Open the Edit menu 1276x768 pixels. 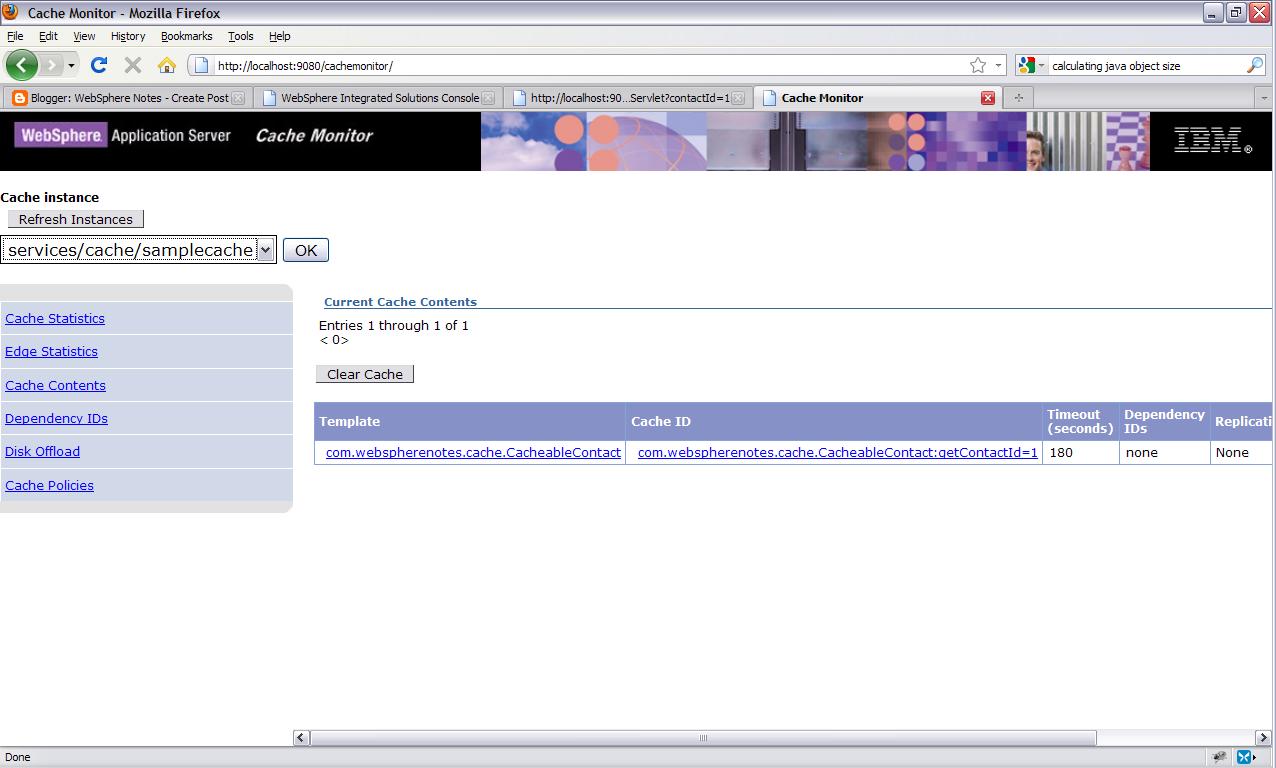click(x=48, y=36)
